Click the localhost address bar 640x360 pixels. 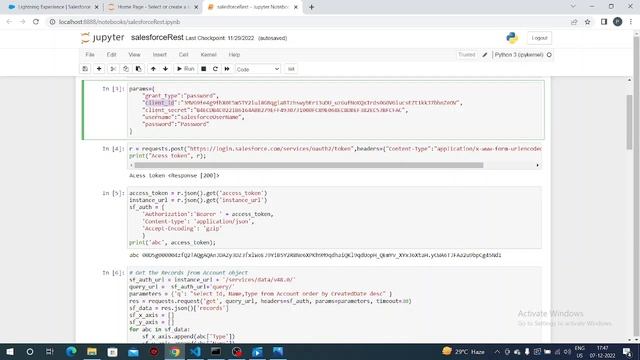click(306, 22)
